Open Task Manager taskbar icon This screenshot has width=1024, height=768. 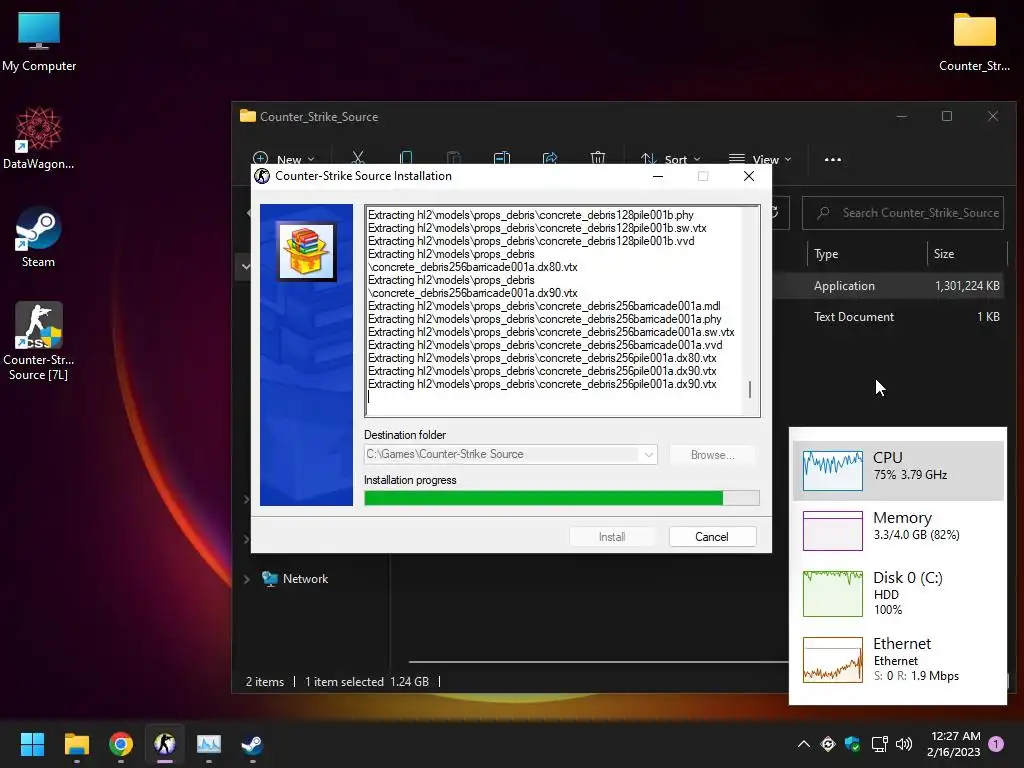click(209, 744)
